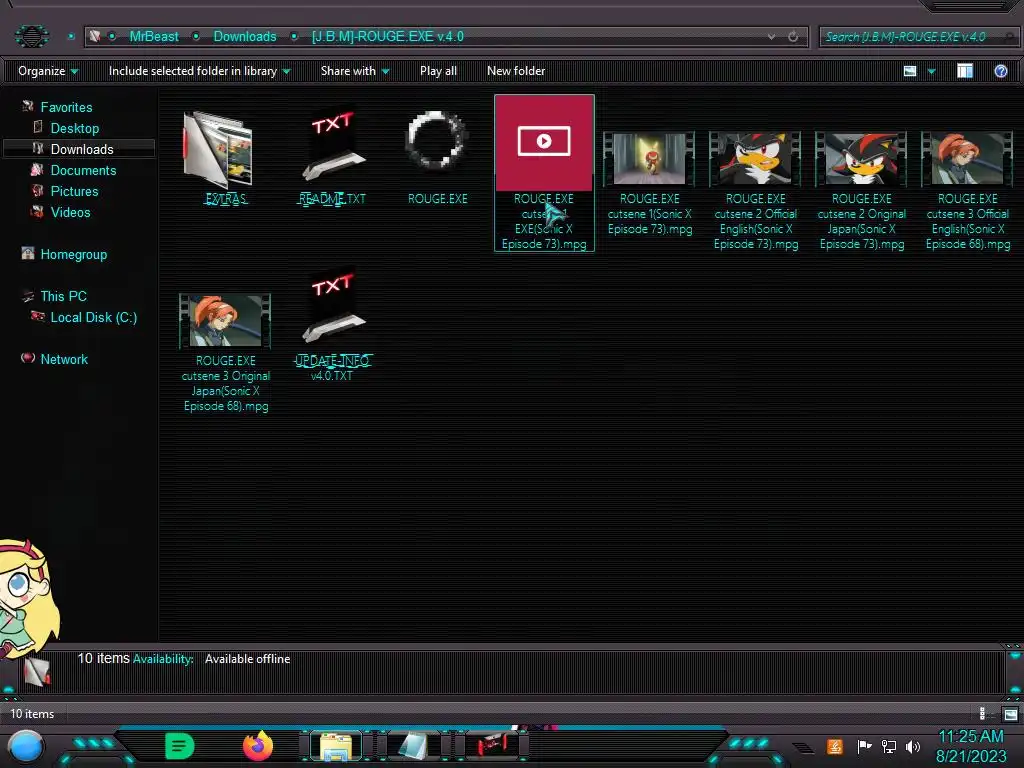Click the Help question mark icon
The height and width of the screenshot is (768, 1024).
pos(1000,71)
